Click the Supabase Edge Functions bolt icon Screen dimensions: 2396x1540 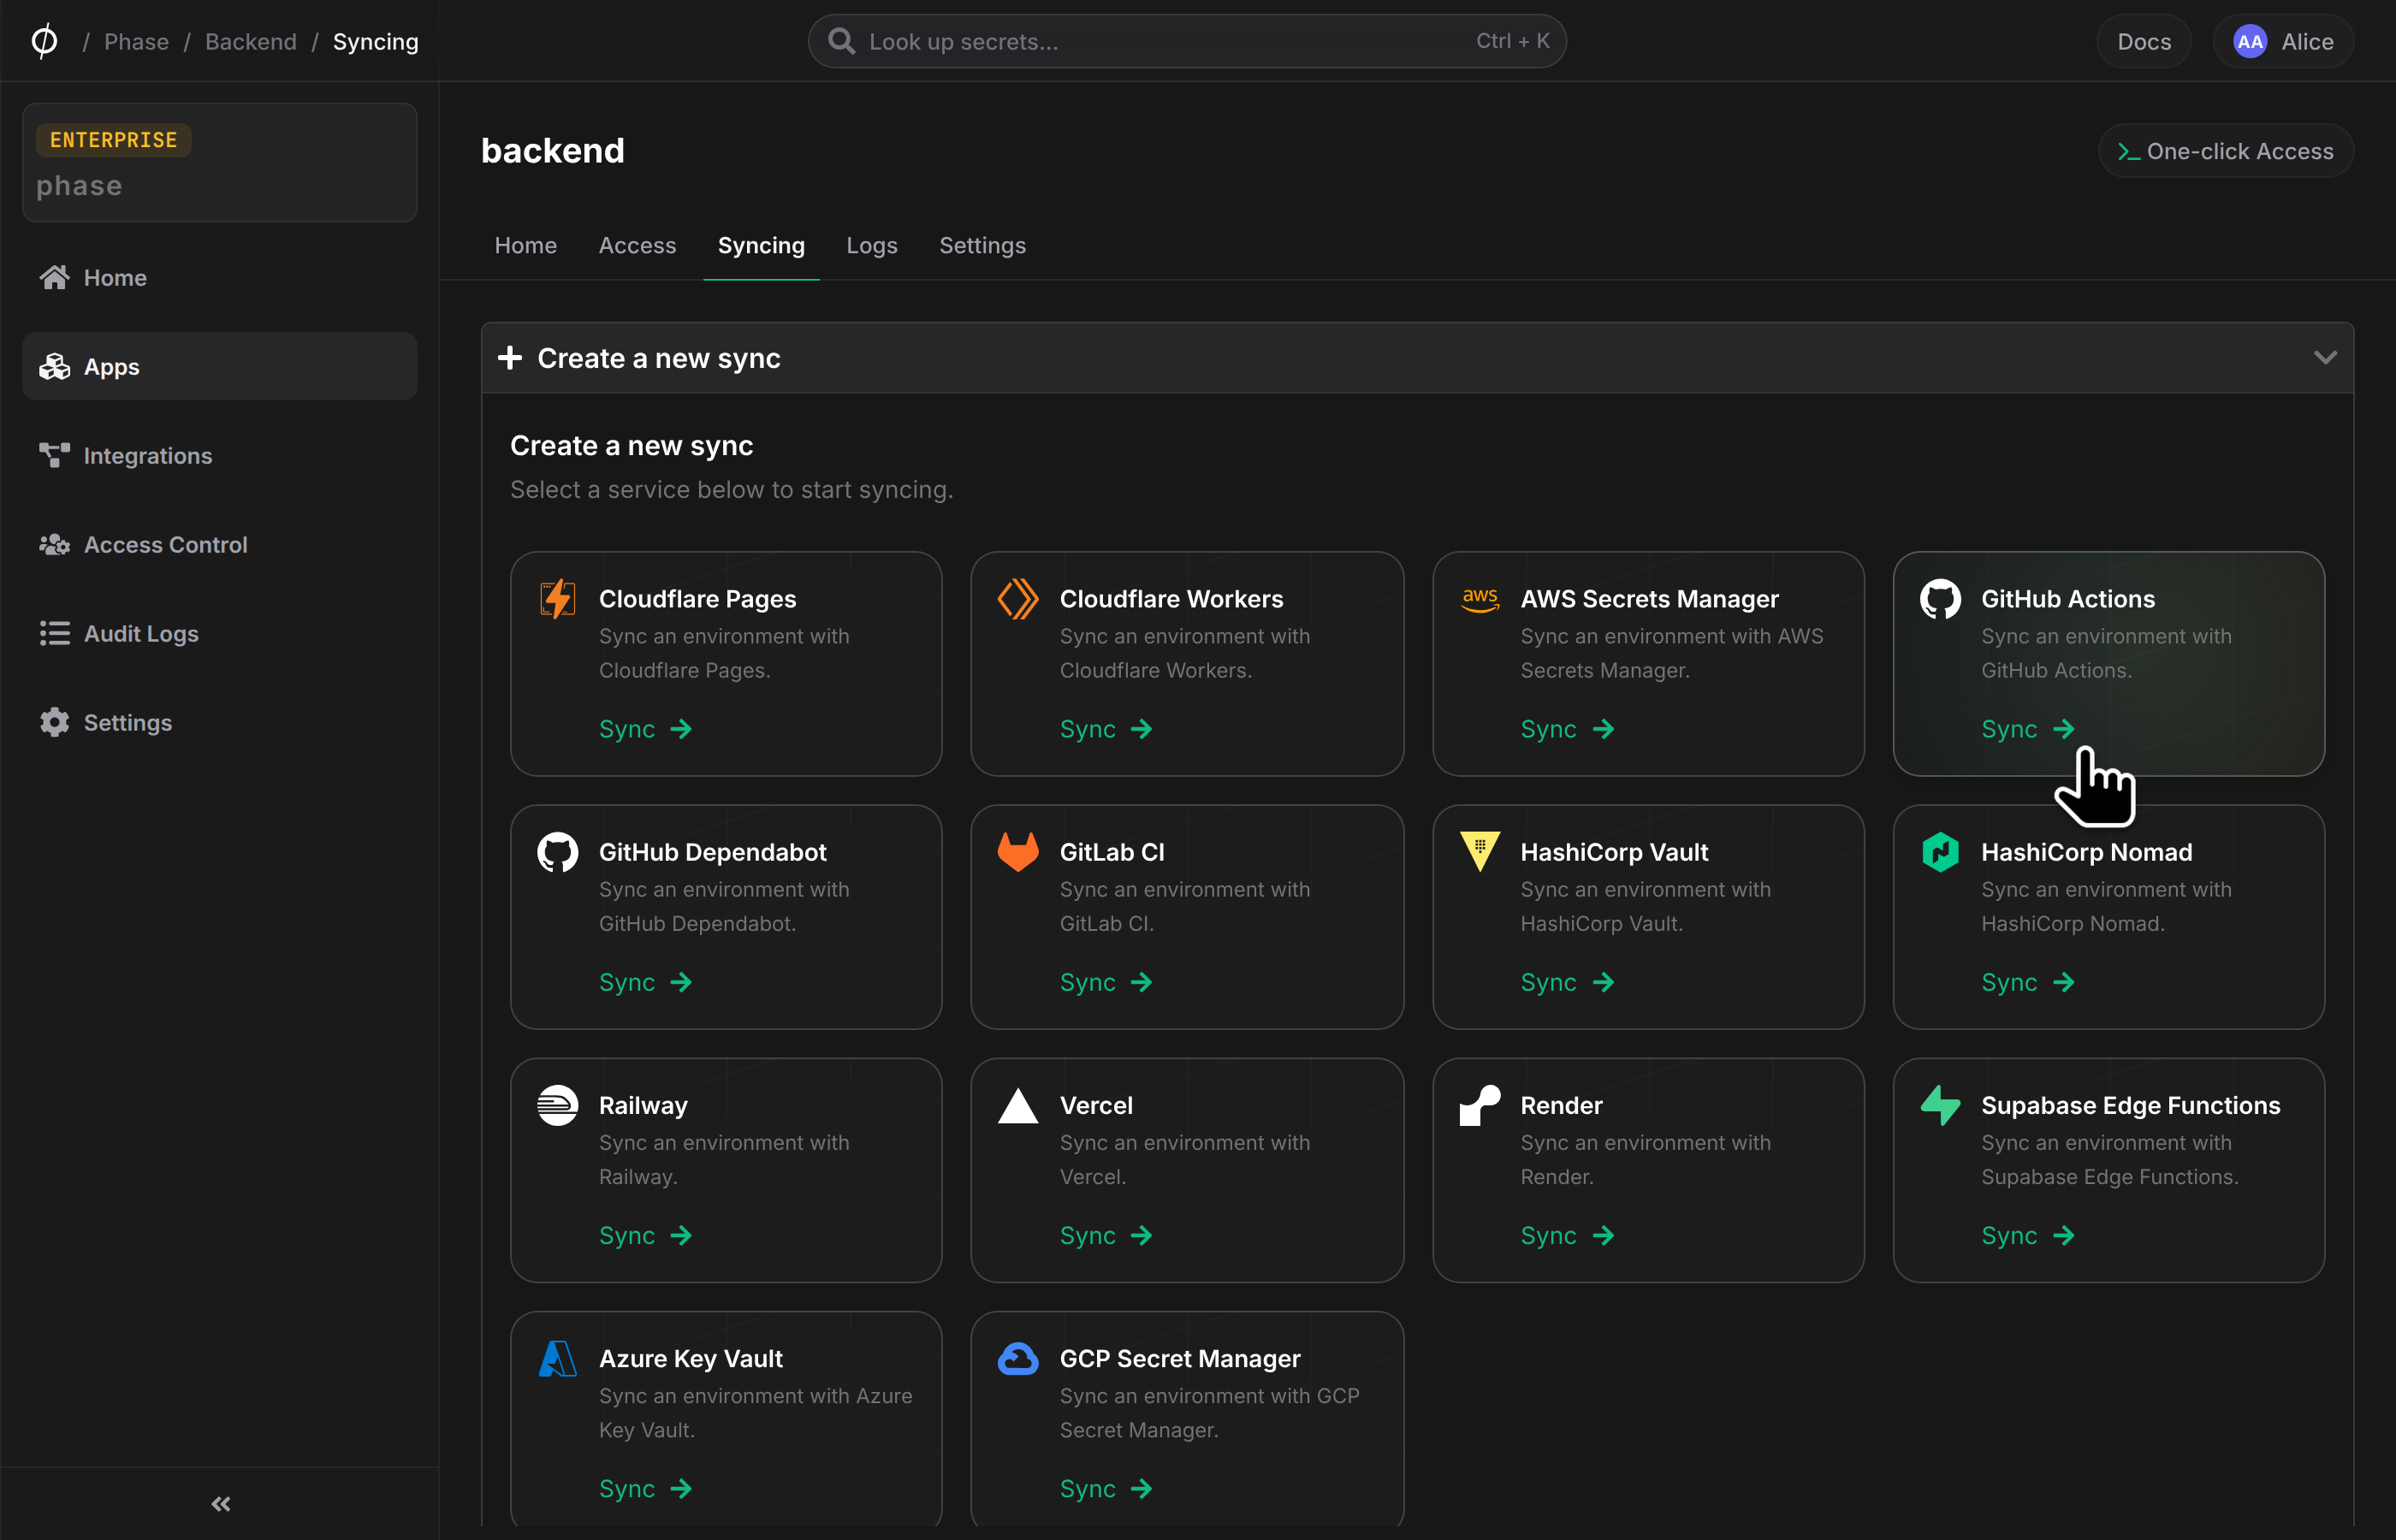pyautogui.click(x=1940, y=1105)
